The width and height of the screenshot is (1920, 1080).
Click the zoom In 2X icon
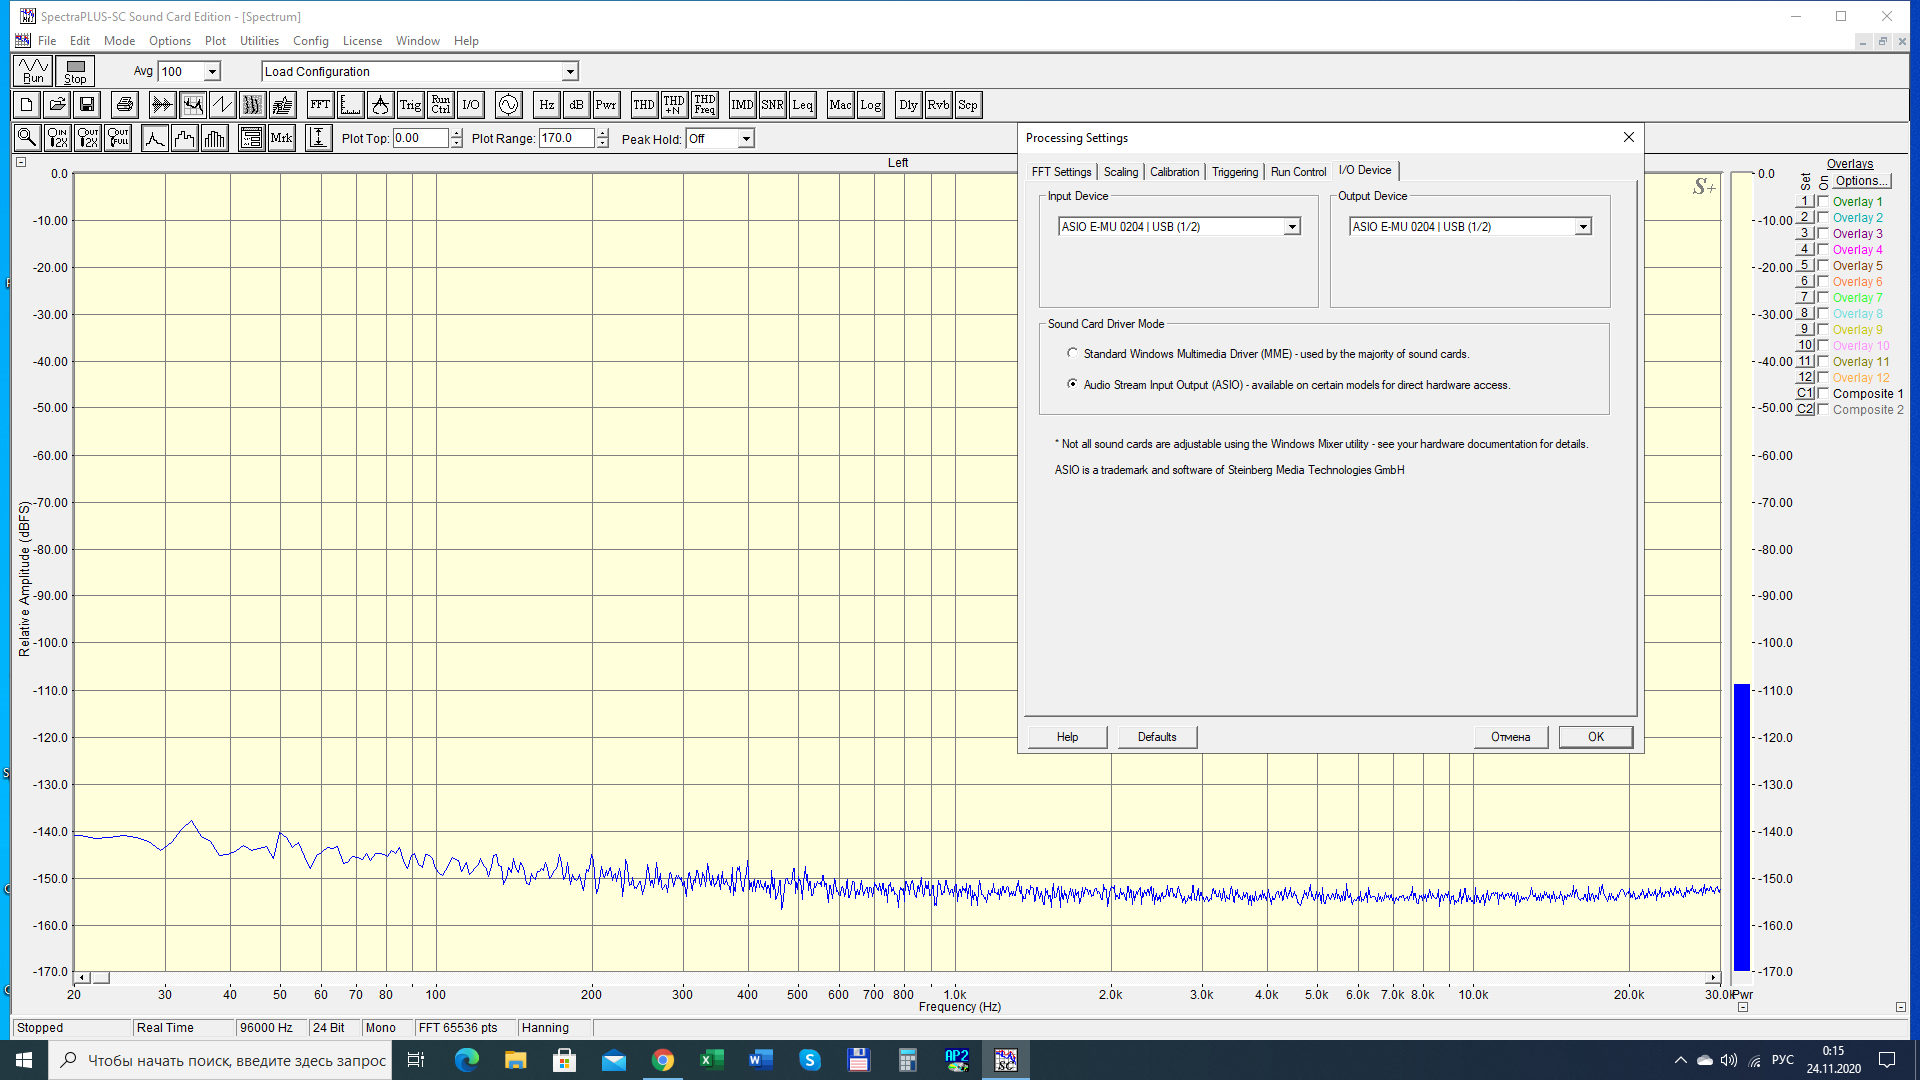click(x=58, y=138)
